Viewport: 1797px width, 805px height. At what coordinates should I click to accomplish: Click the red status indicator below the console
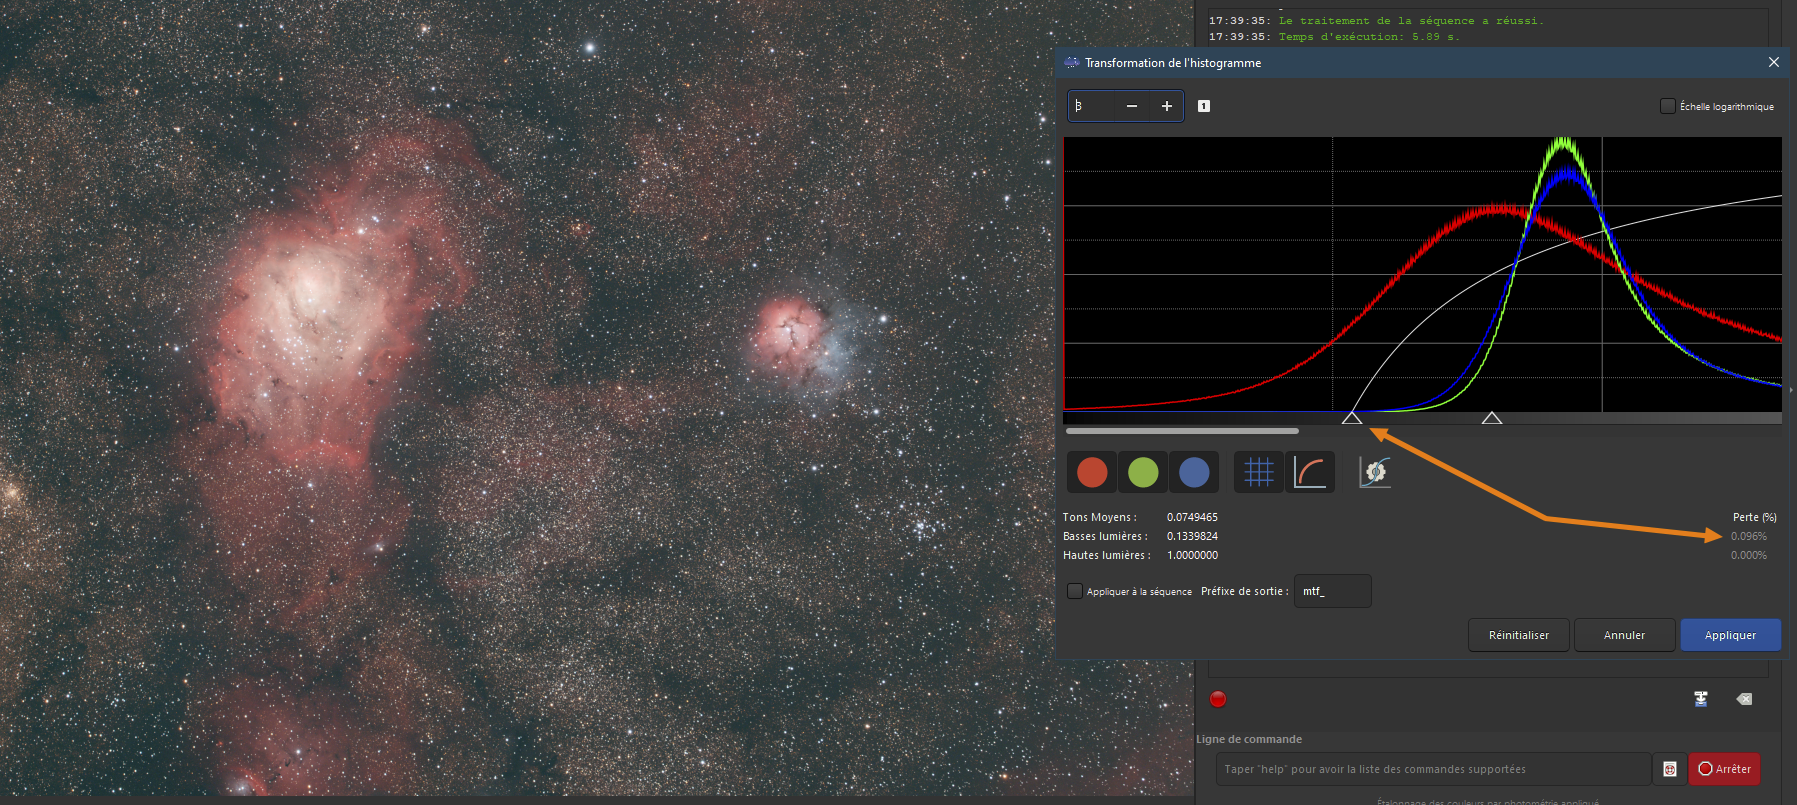tap(1218, 699)
